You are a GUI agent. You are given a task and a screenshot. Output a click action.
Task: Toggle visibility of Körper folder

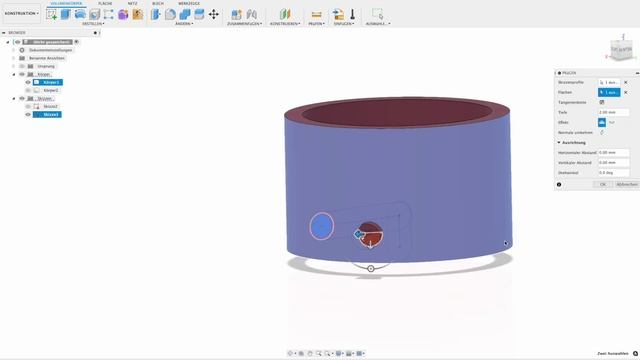tap(22, 74)
